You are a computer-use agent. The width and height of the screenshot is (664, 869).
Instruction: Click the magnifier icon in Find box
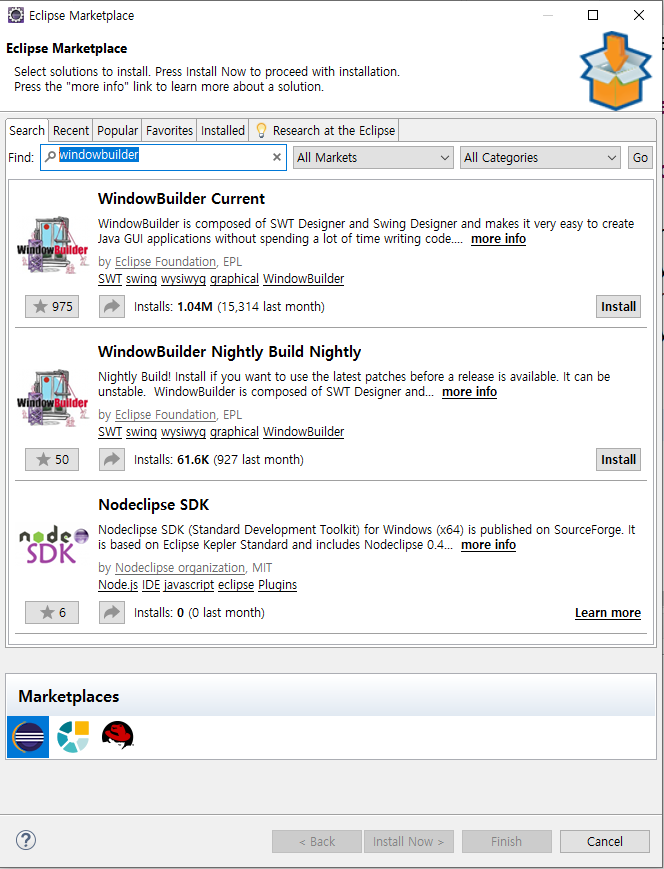(x=50, y=157)
